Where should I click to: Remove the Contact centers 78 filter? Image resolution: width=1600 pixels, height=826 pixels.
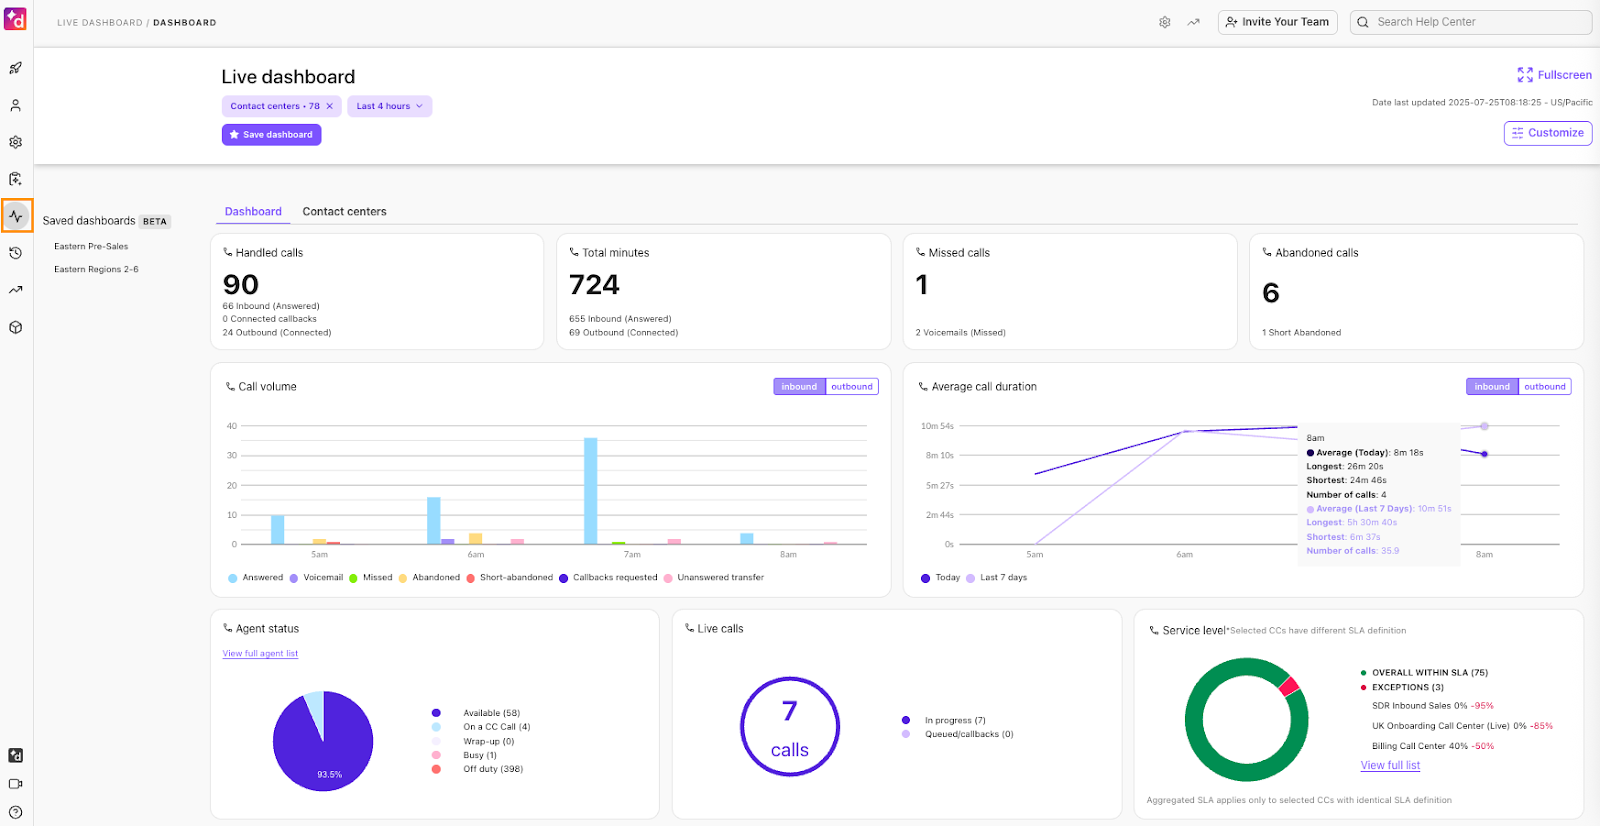(330, 106)
